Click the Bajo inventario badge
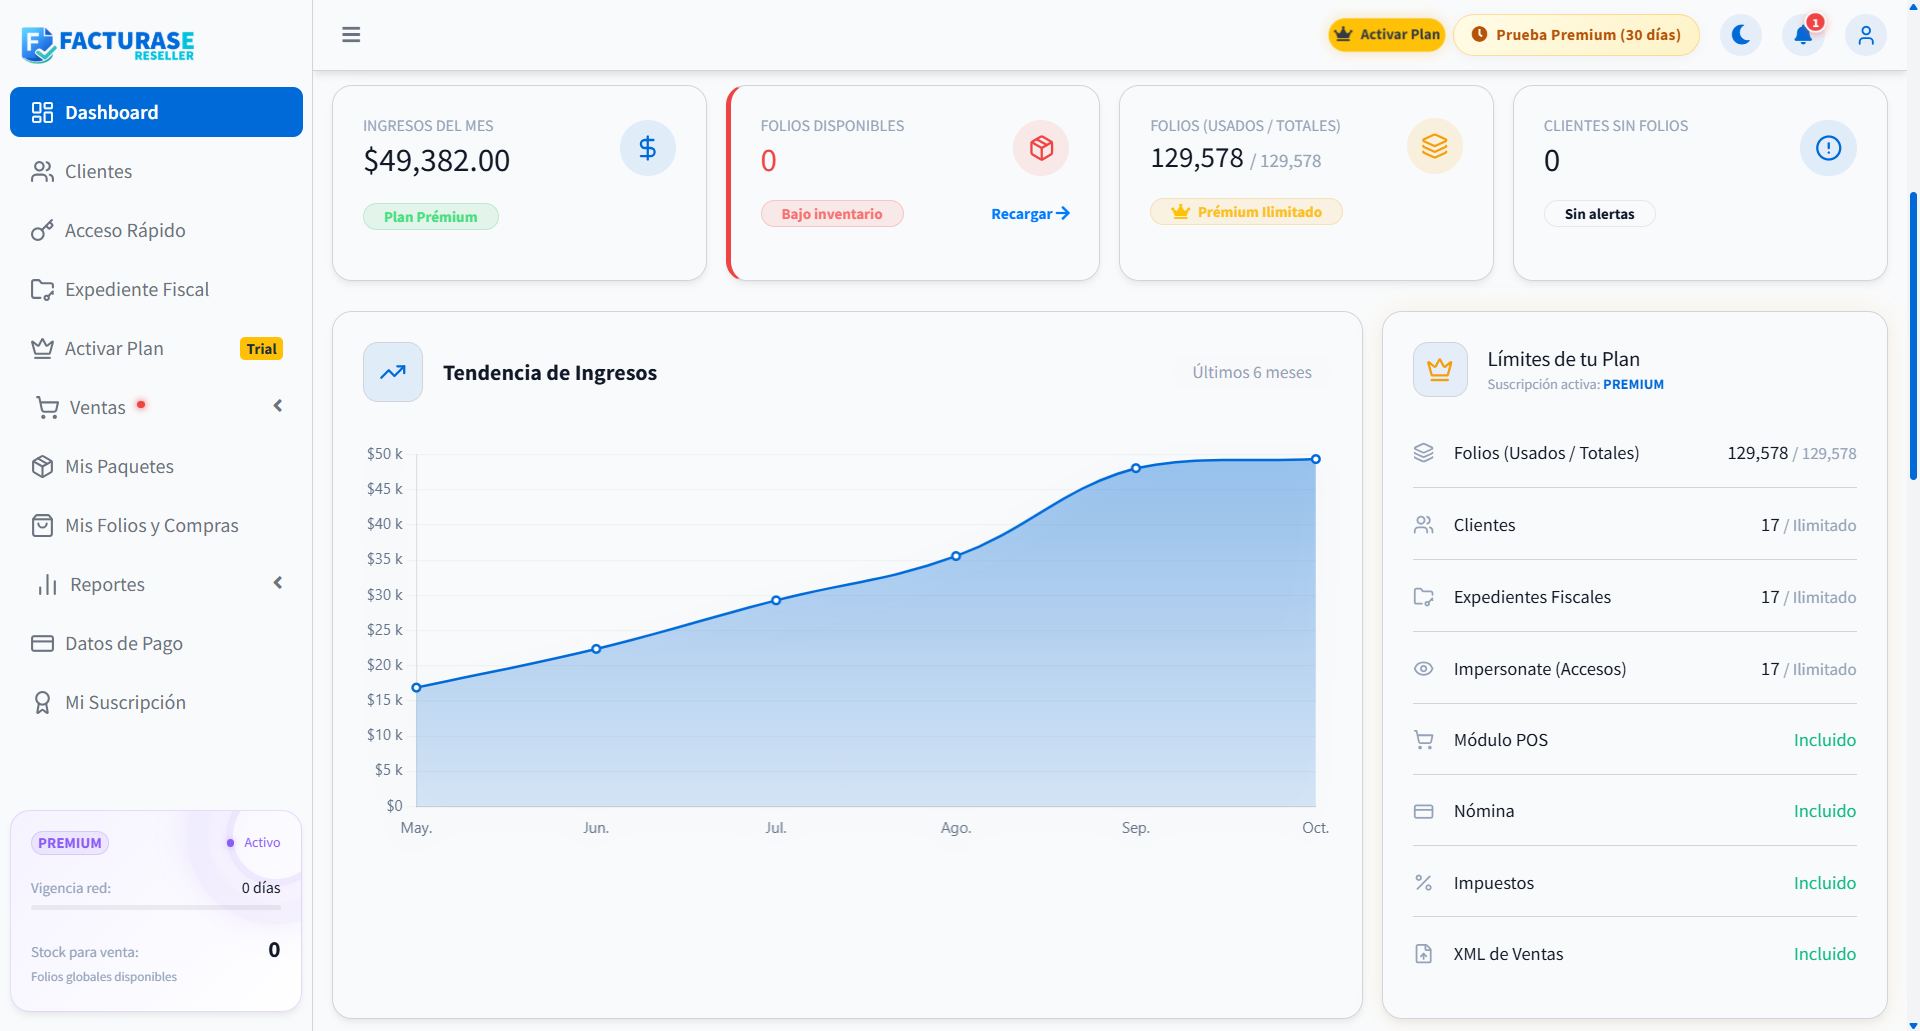 (x=832, y=214)
